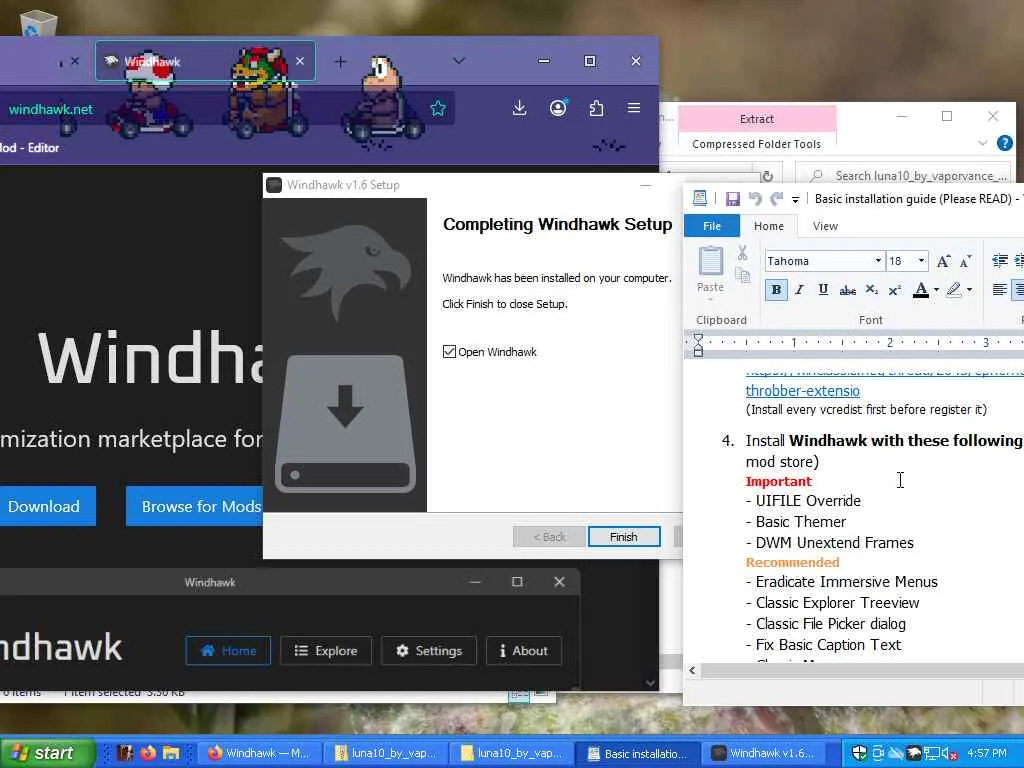
Task: Click the WordPad Save icon in quick access toolbar
Action: pyautogui.click(x=732, y=199)
